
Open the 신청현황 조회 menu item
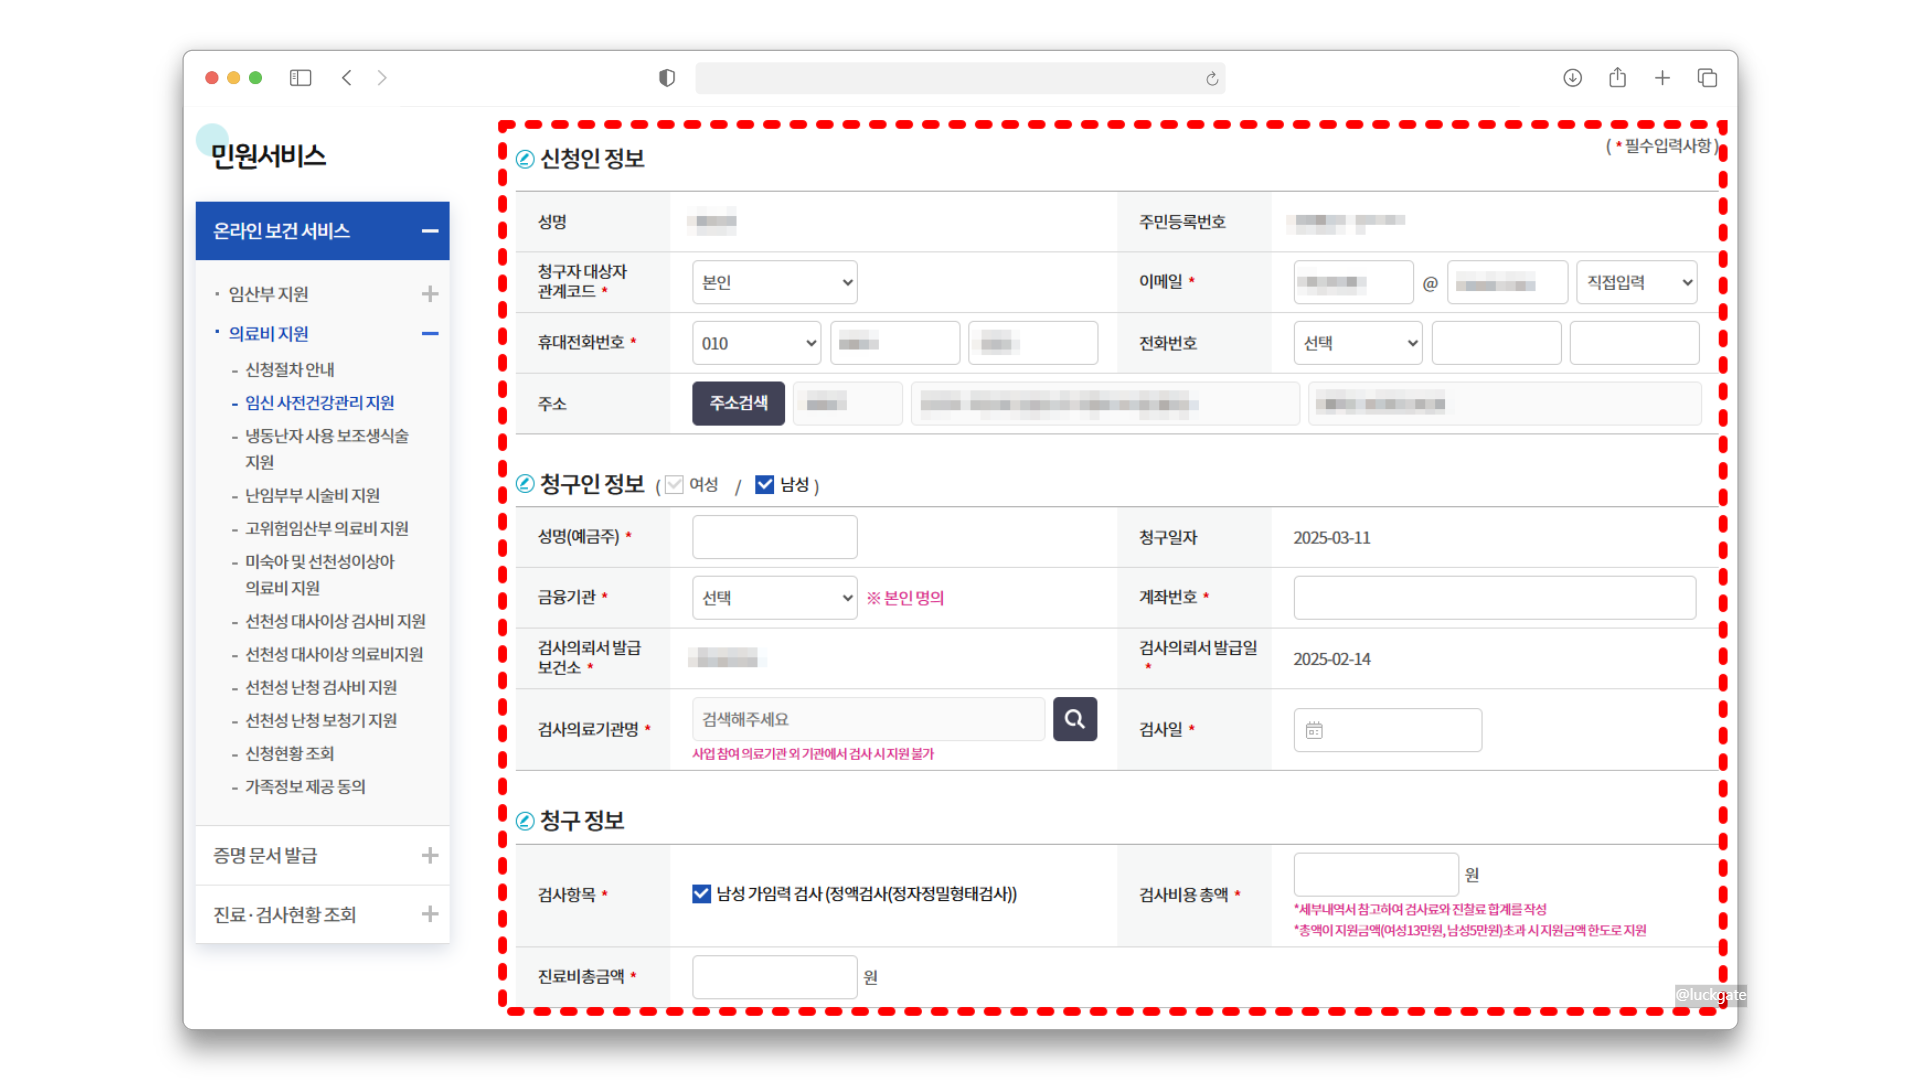[290, 754]
